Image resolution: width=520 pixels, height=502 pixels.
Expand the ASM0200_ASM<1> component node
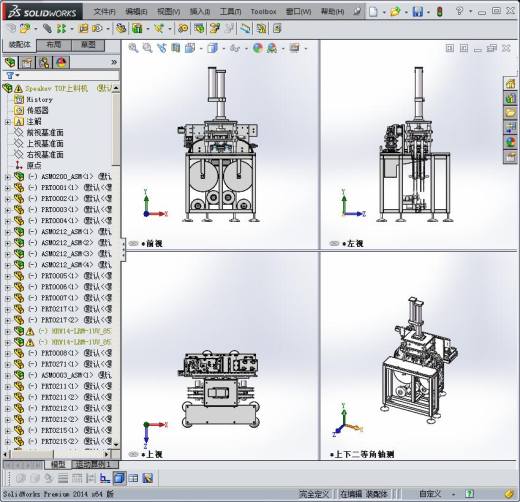click(7, 177)
